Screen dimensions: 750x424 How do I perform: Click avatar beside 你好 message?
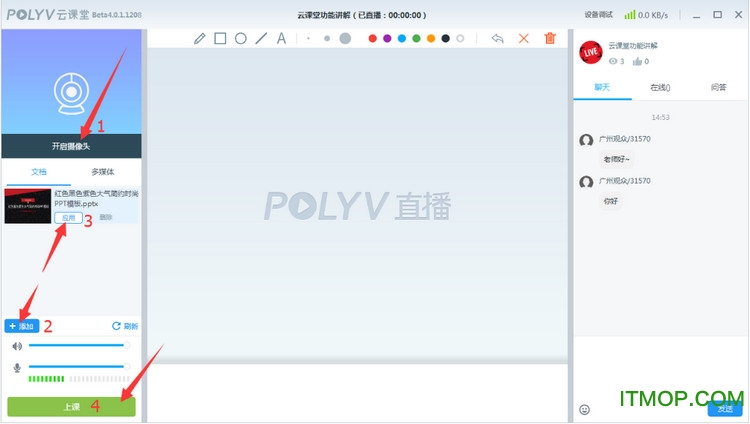(586, 182)
